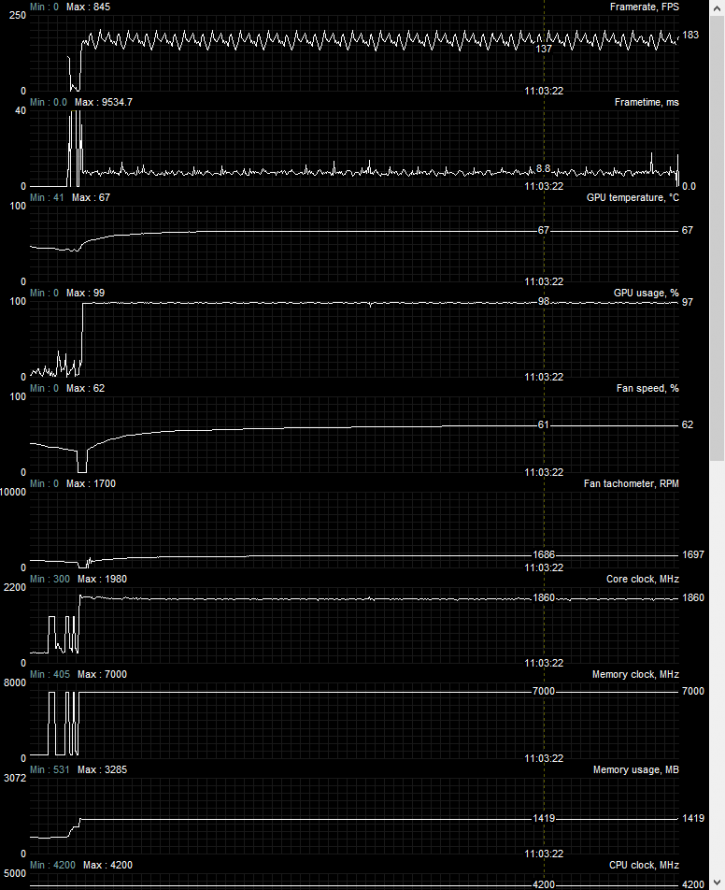Click the 11:03:22 timestamp under memory usage graph
Viewport: 725px width, 890px height.
[x=543, y=854]
